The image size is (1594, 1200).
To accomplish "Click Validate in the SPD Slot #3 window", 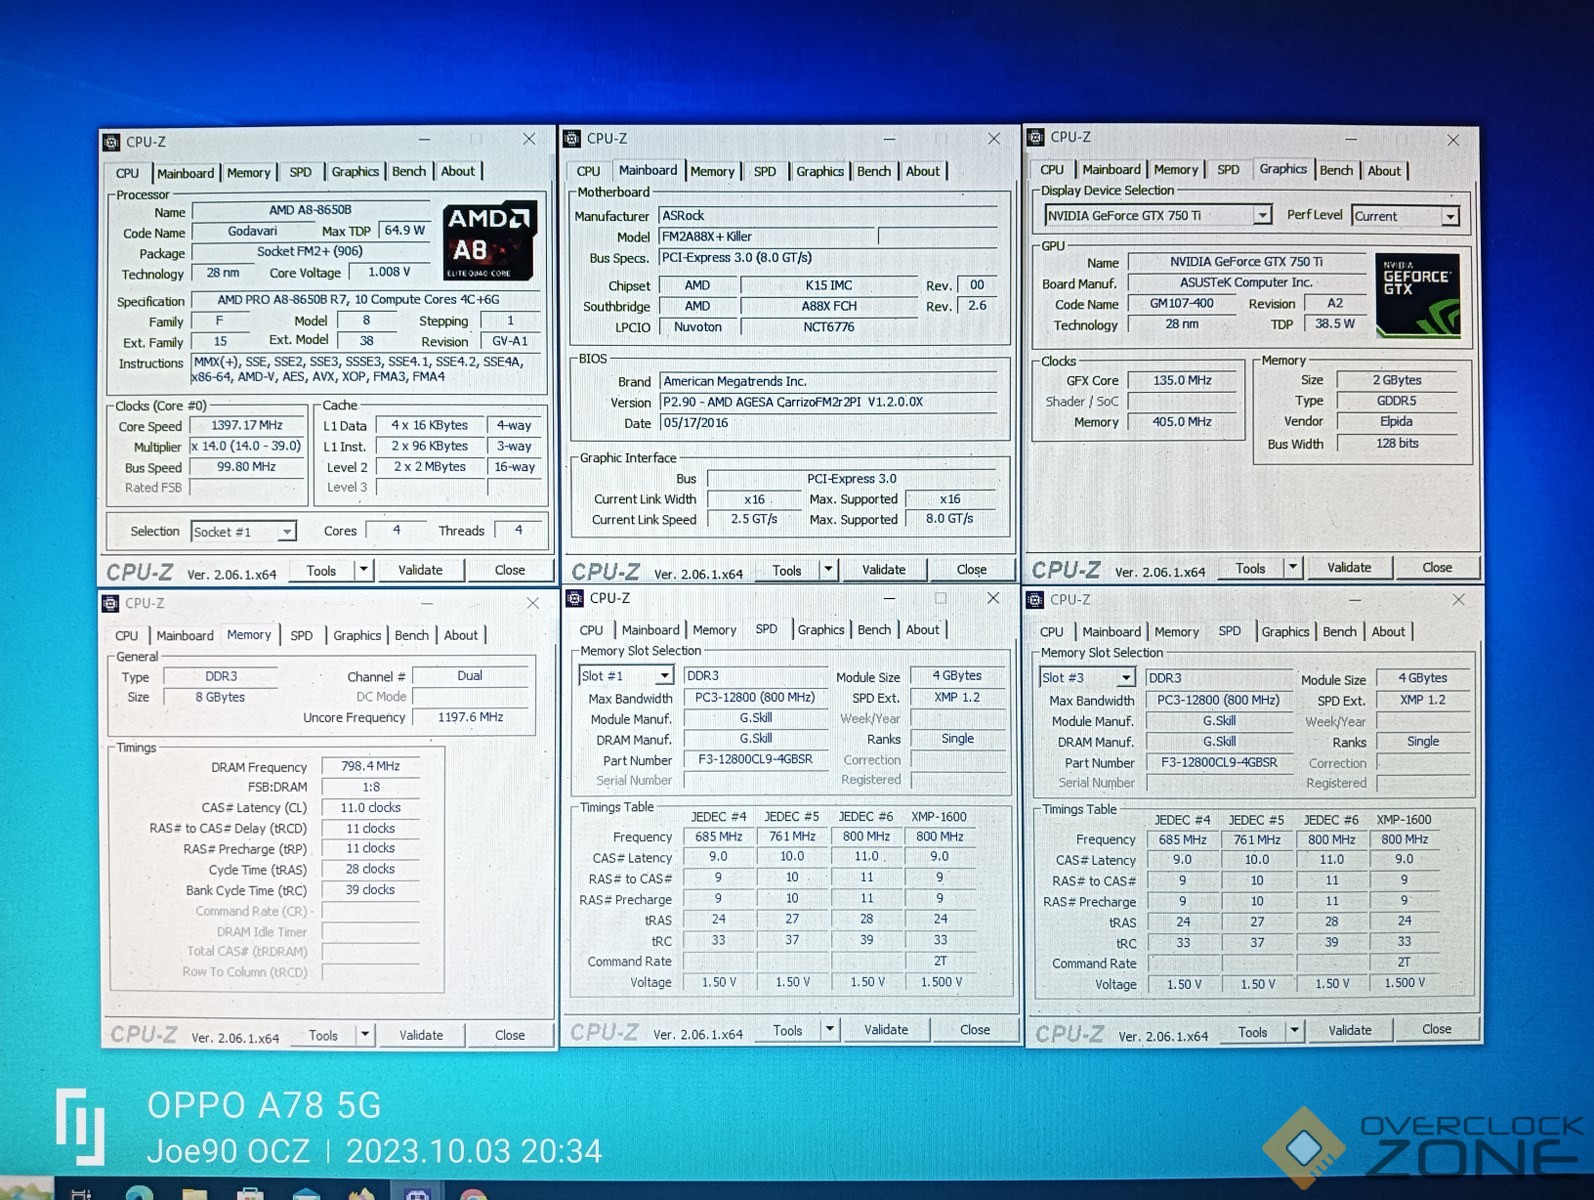I will (x=1350, y=1030).
